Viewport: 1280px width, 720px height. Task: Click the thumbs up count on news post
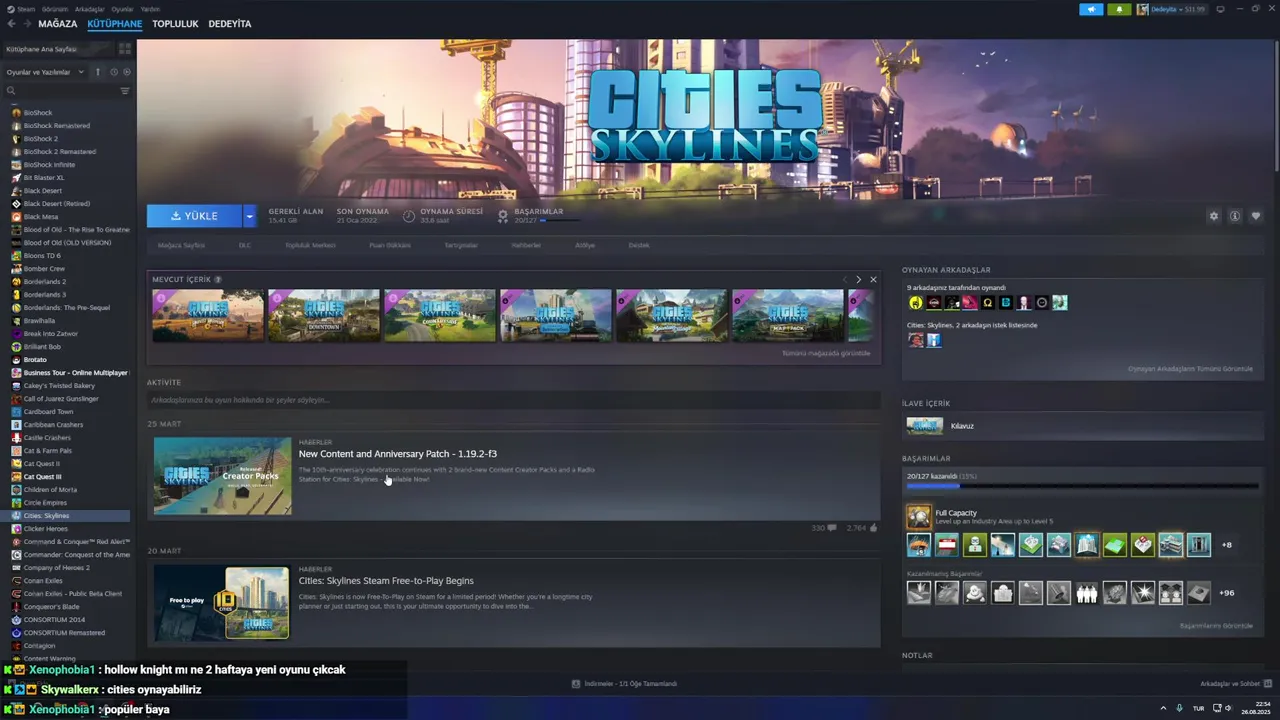[862, 528]
